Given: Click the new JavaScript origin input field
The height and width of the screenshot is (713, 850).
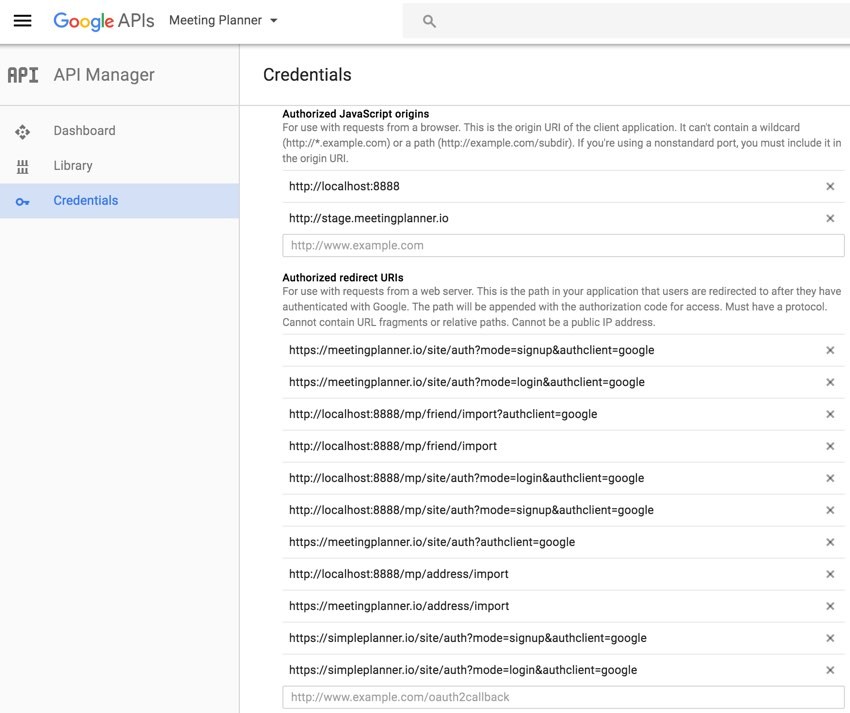Looking at the screenshot, I should (563, 245).
